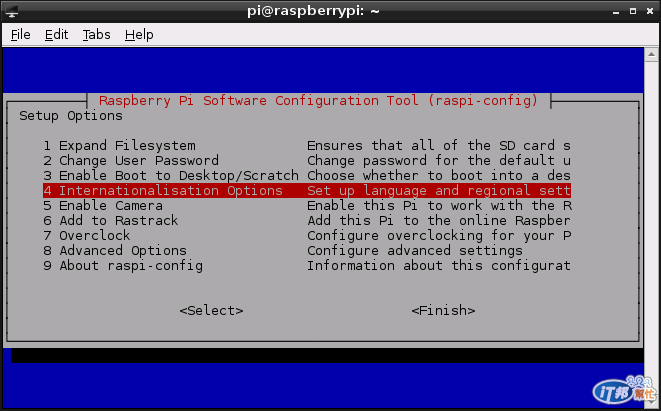Open the File menu
Screen dimensions: 661x411
tap(21, 35)
